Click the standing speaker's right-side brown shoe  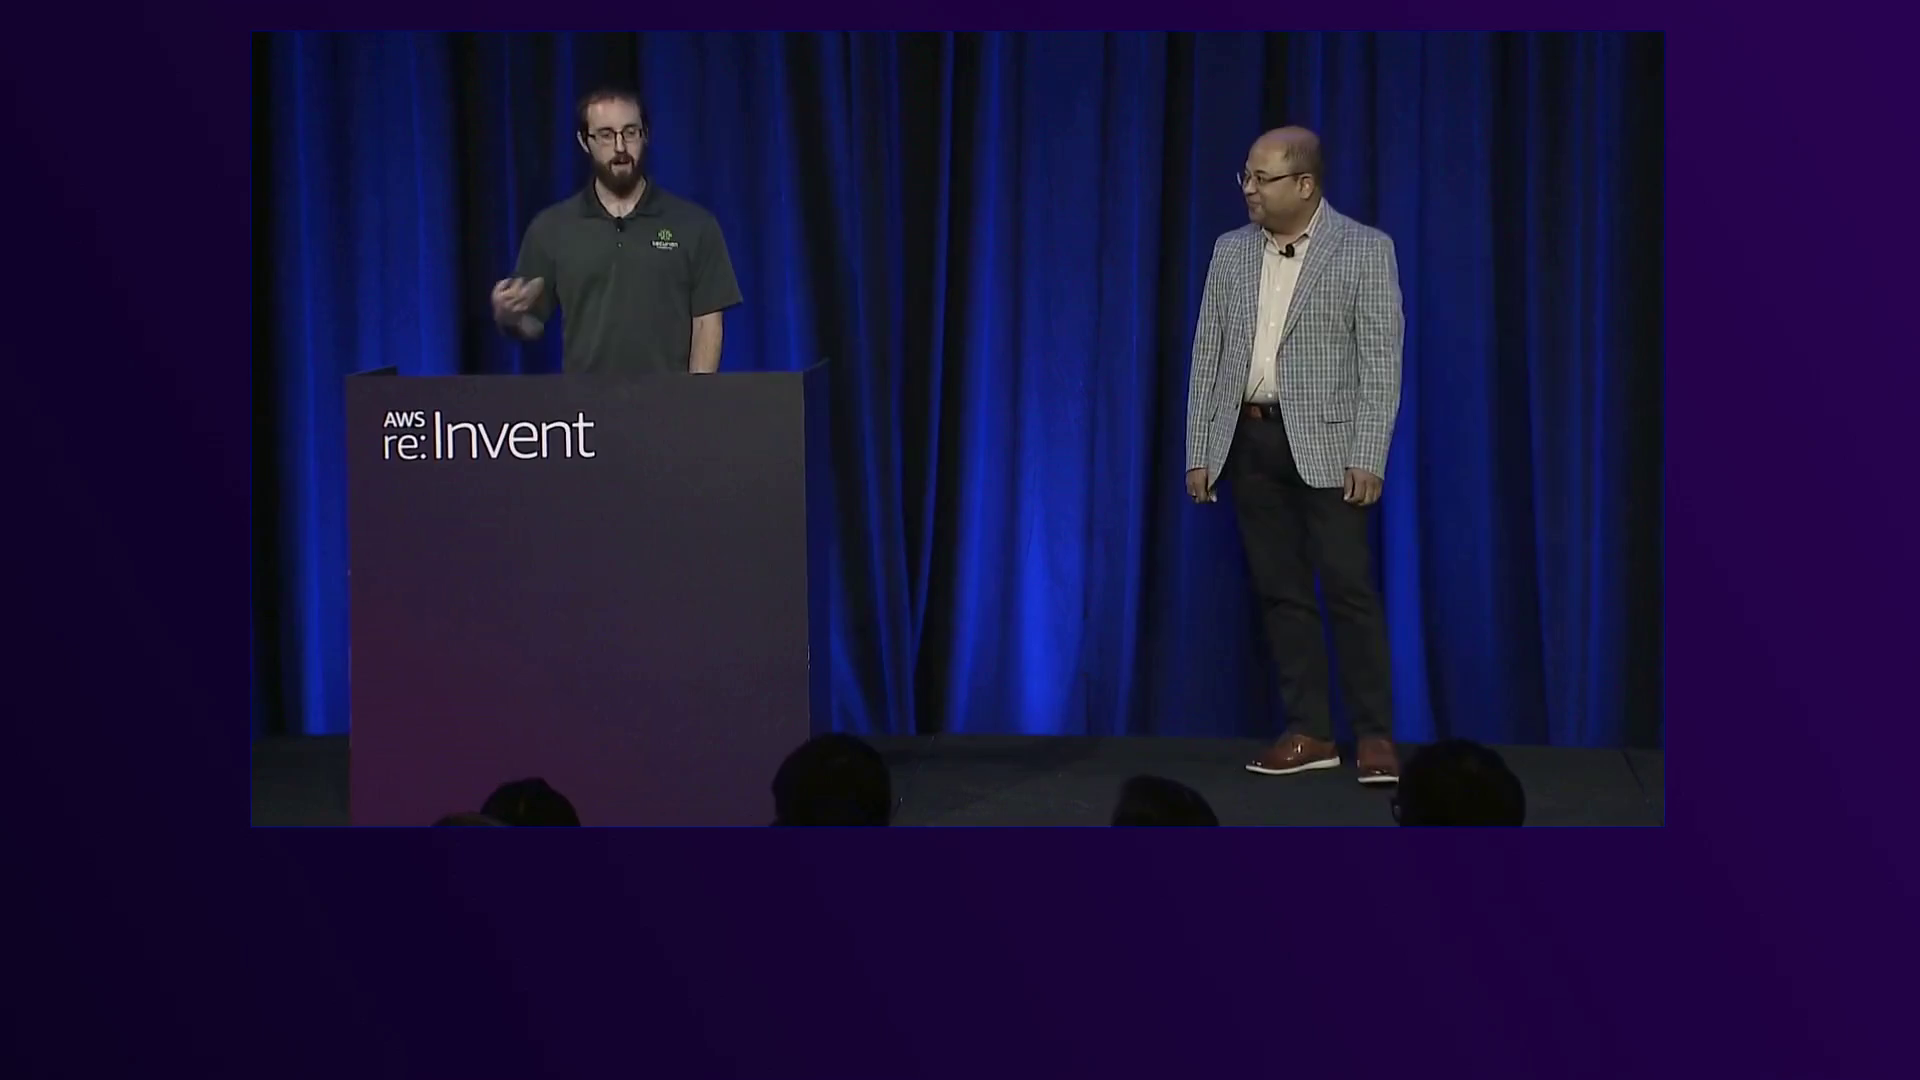1377,760
